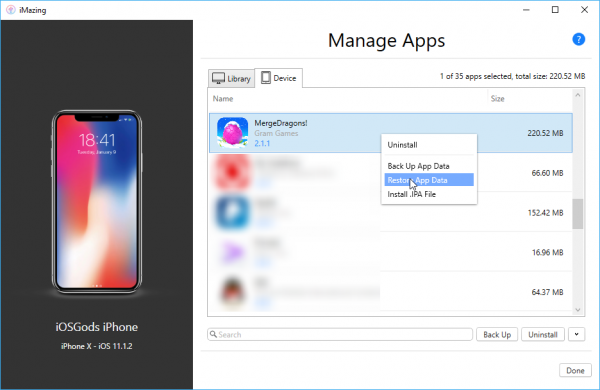Click the blurred blue app icon, 152.42 MB row
Screen dimensions: 600x390
pos(232,212)
